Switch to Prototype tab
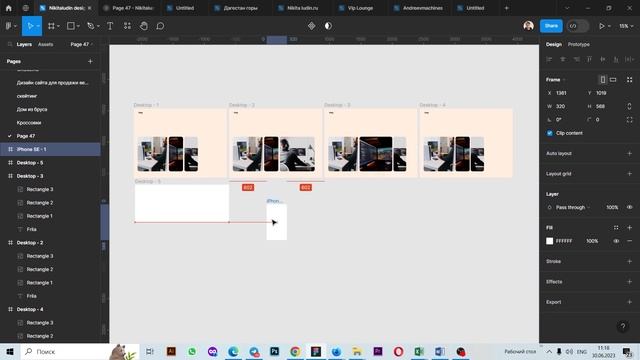The image size is (640, 360). (578, 44)
